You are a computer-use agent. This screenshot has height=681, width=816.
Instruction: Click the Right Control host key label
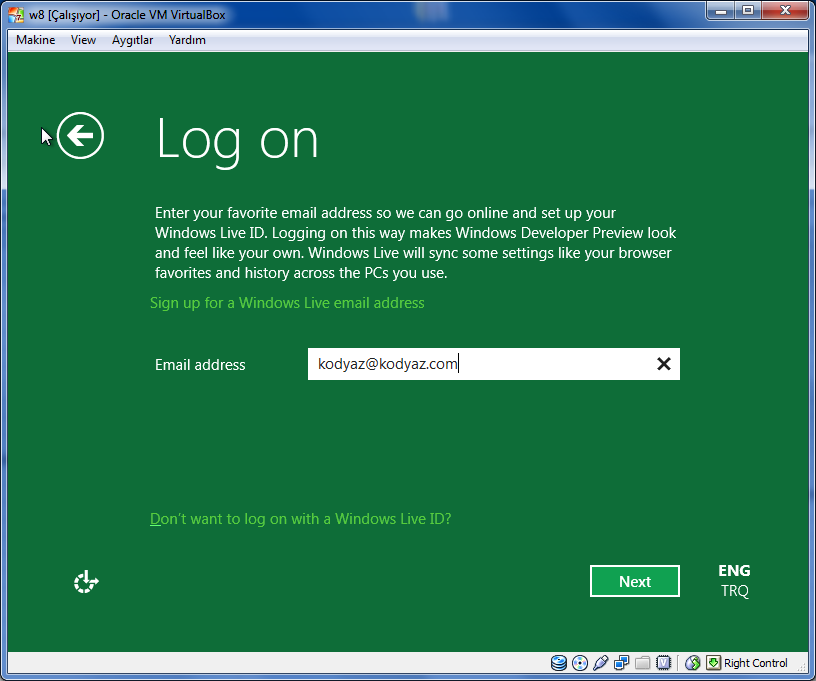pos(755,663)
